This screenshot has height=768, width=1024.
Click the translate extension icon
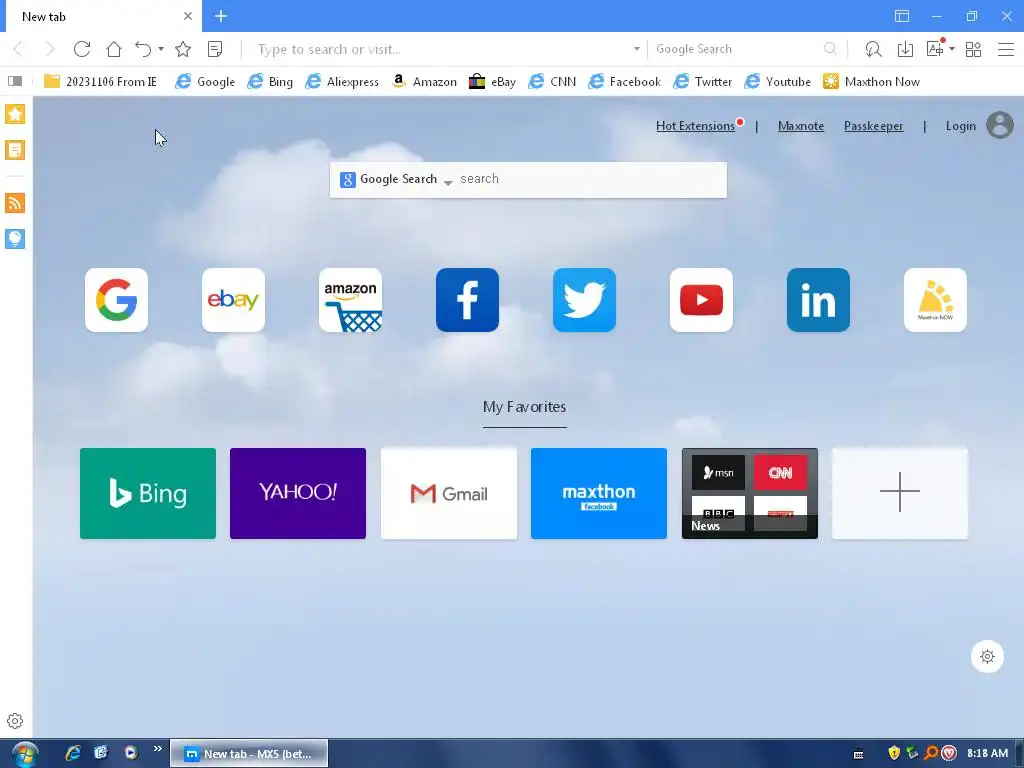pos(935,48)
